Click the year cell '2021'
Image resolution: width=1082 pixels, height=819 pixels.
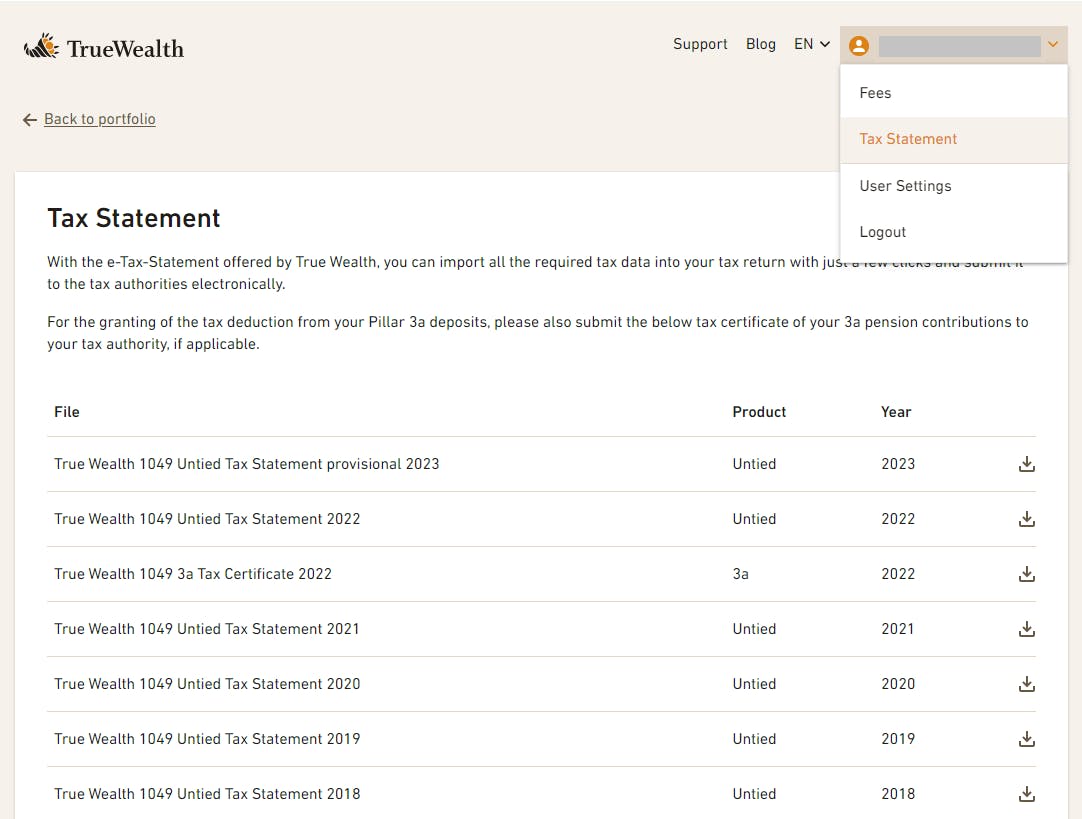897,629
